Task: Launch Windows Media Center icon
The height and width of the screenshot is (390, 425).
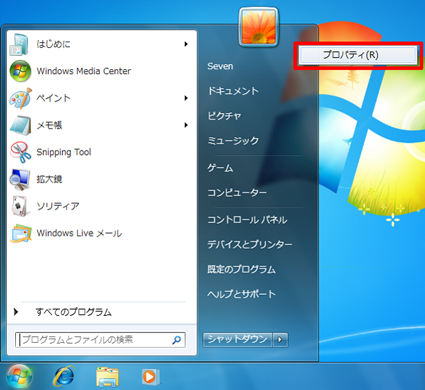Action: pos(20,71)
